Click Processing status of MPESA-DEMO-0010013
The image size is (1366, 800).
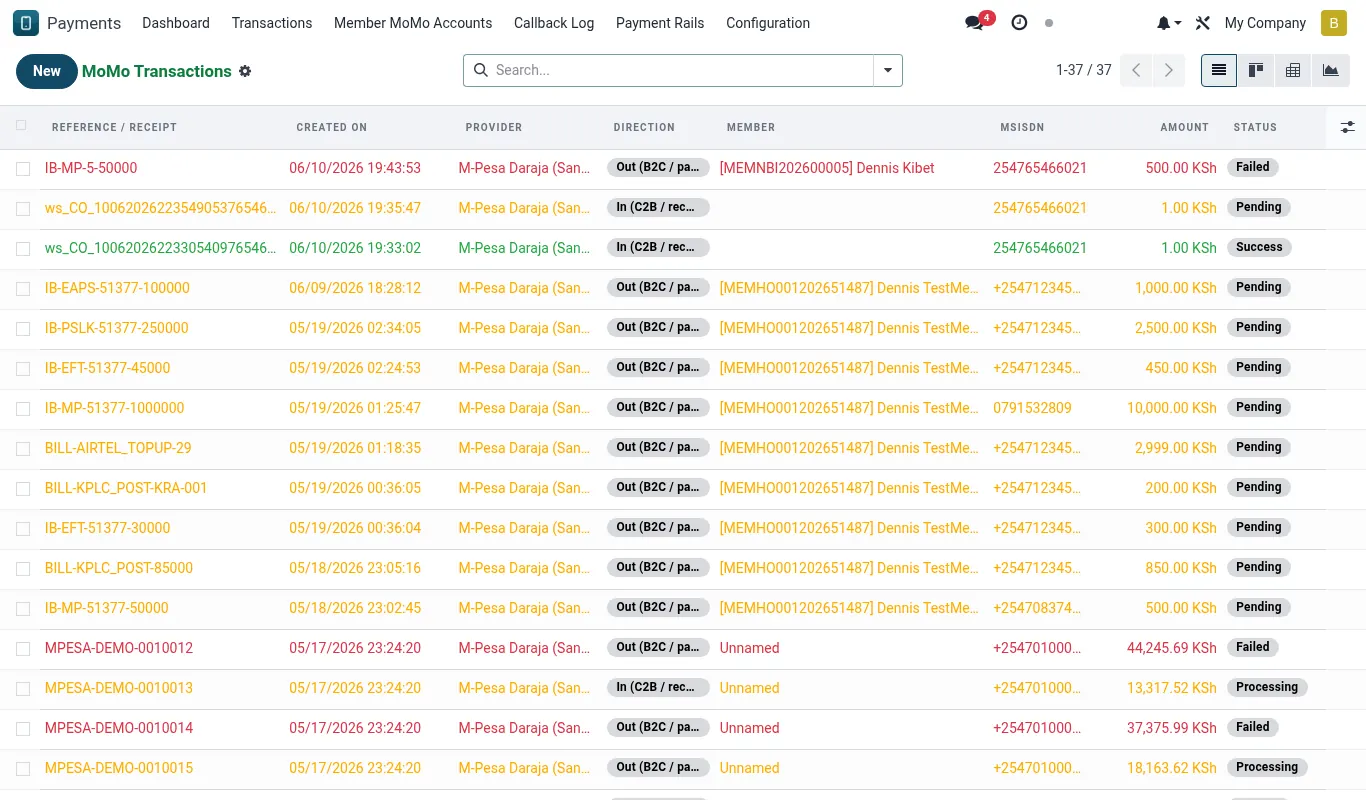click(x=1267, y=687)
